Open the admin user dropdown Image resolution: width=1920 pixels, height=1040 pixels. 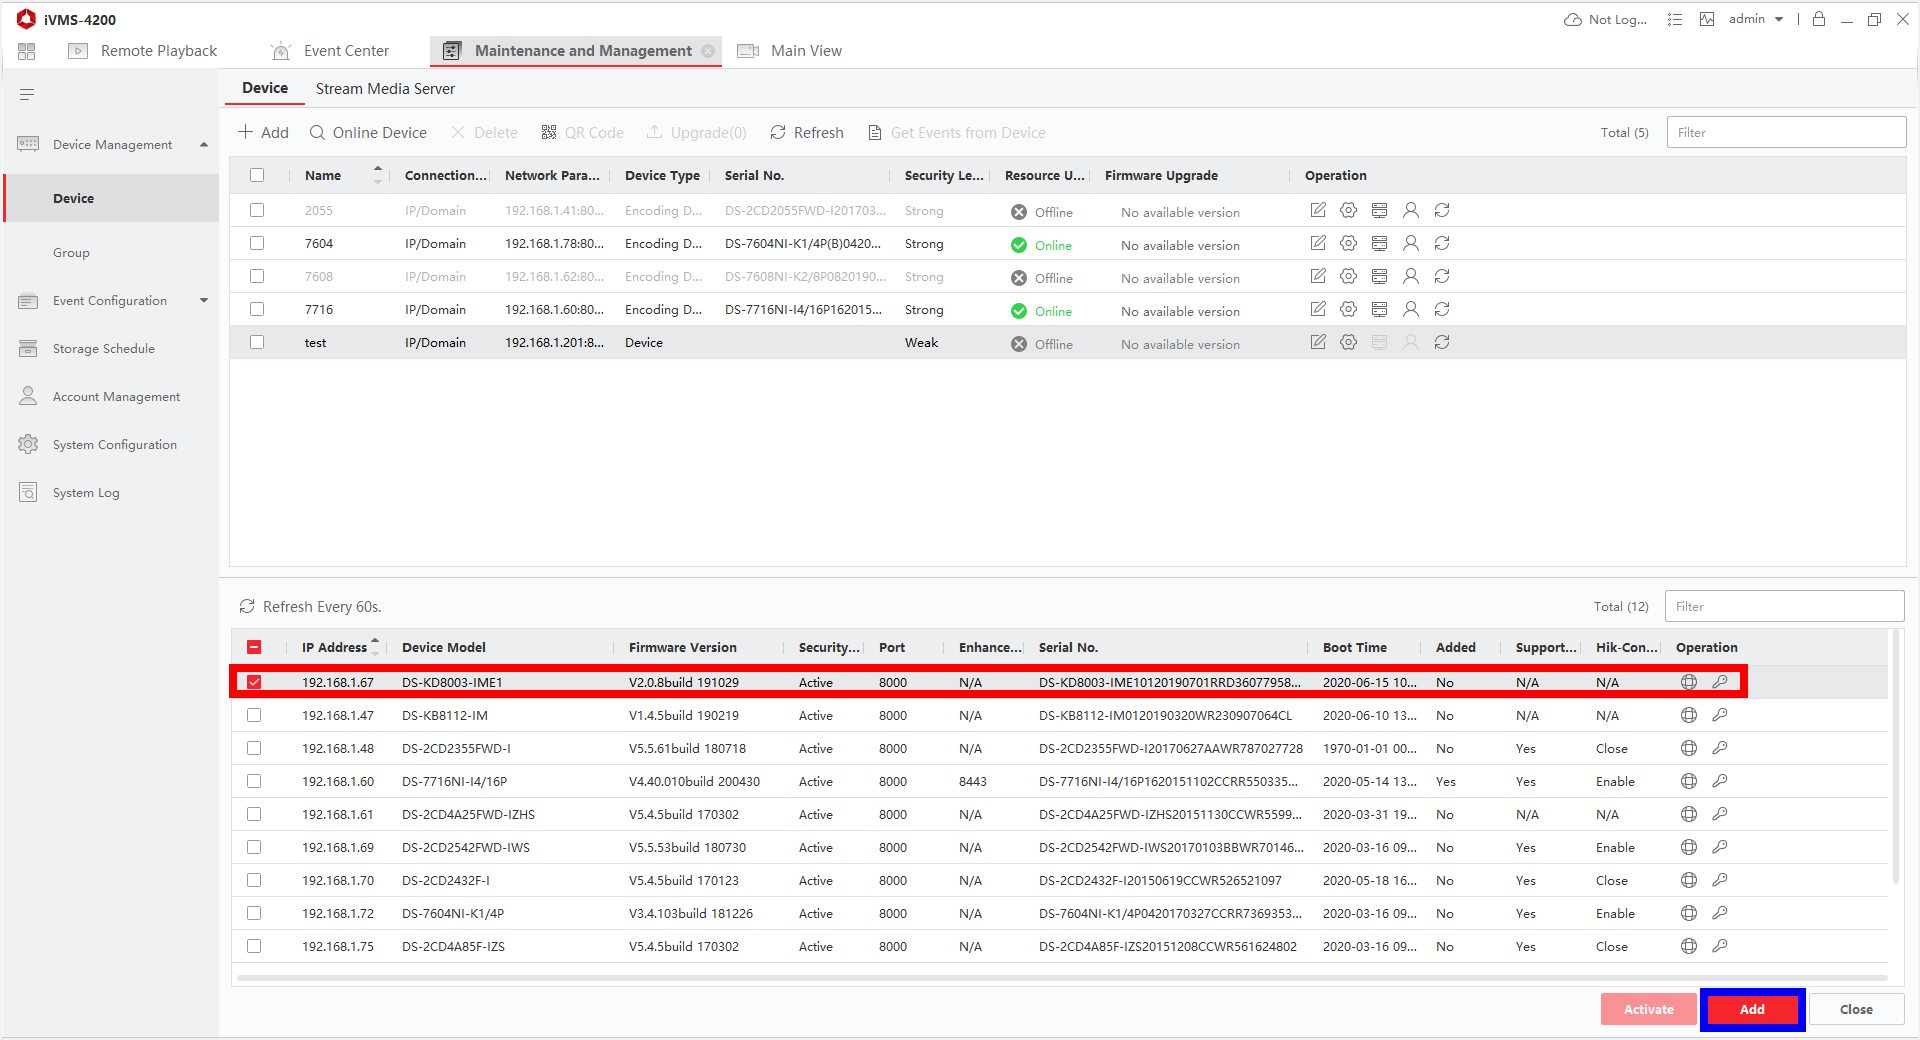point(1756,19)
